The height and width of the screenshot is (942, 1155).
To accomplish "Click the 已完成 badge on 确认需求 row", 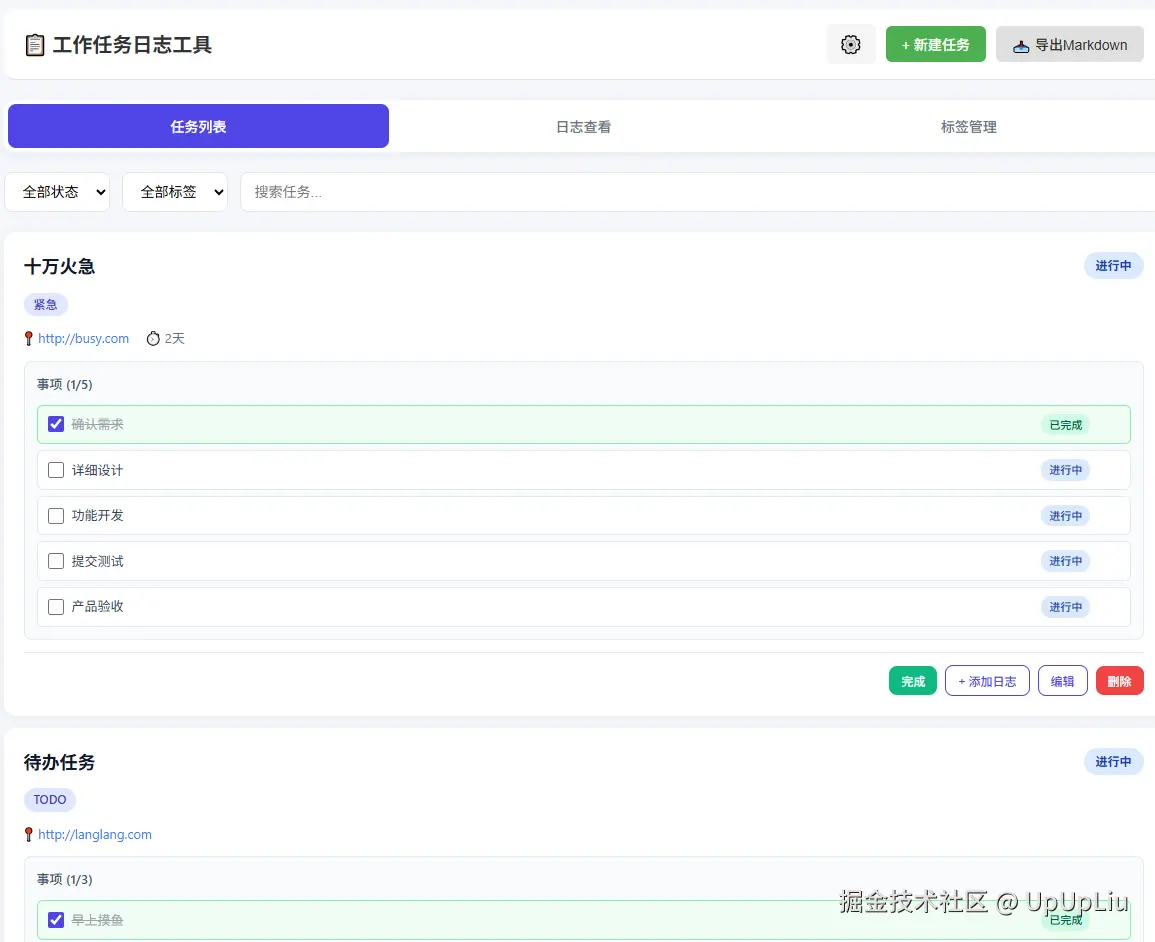I will tap(1065, 424).
